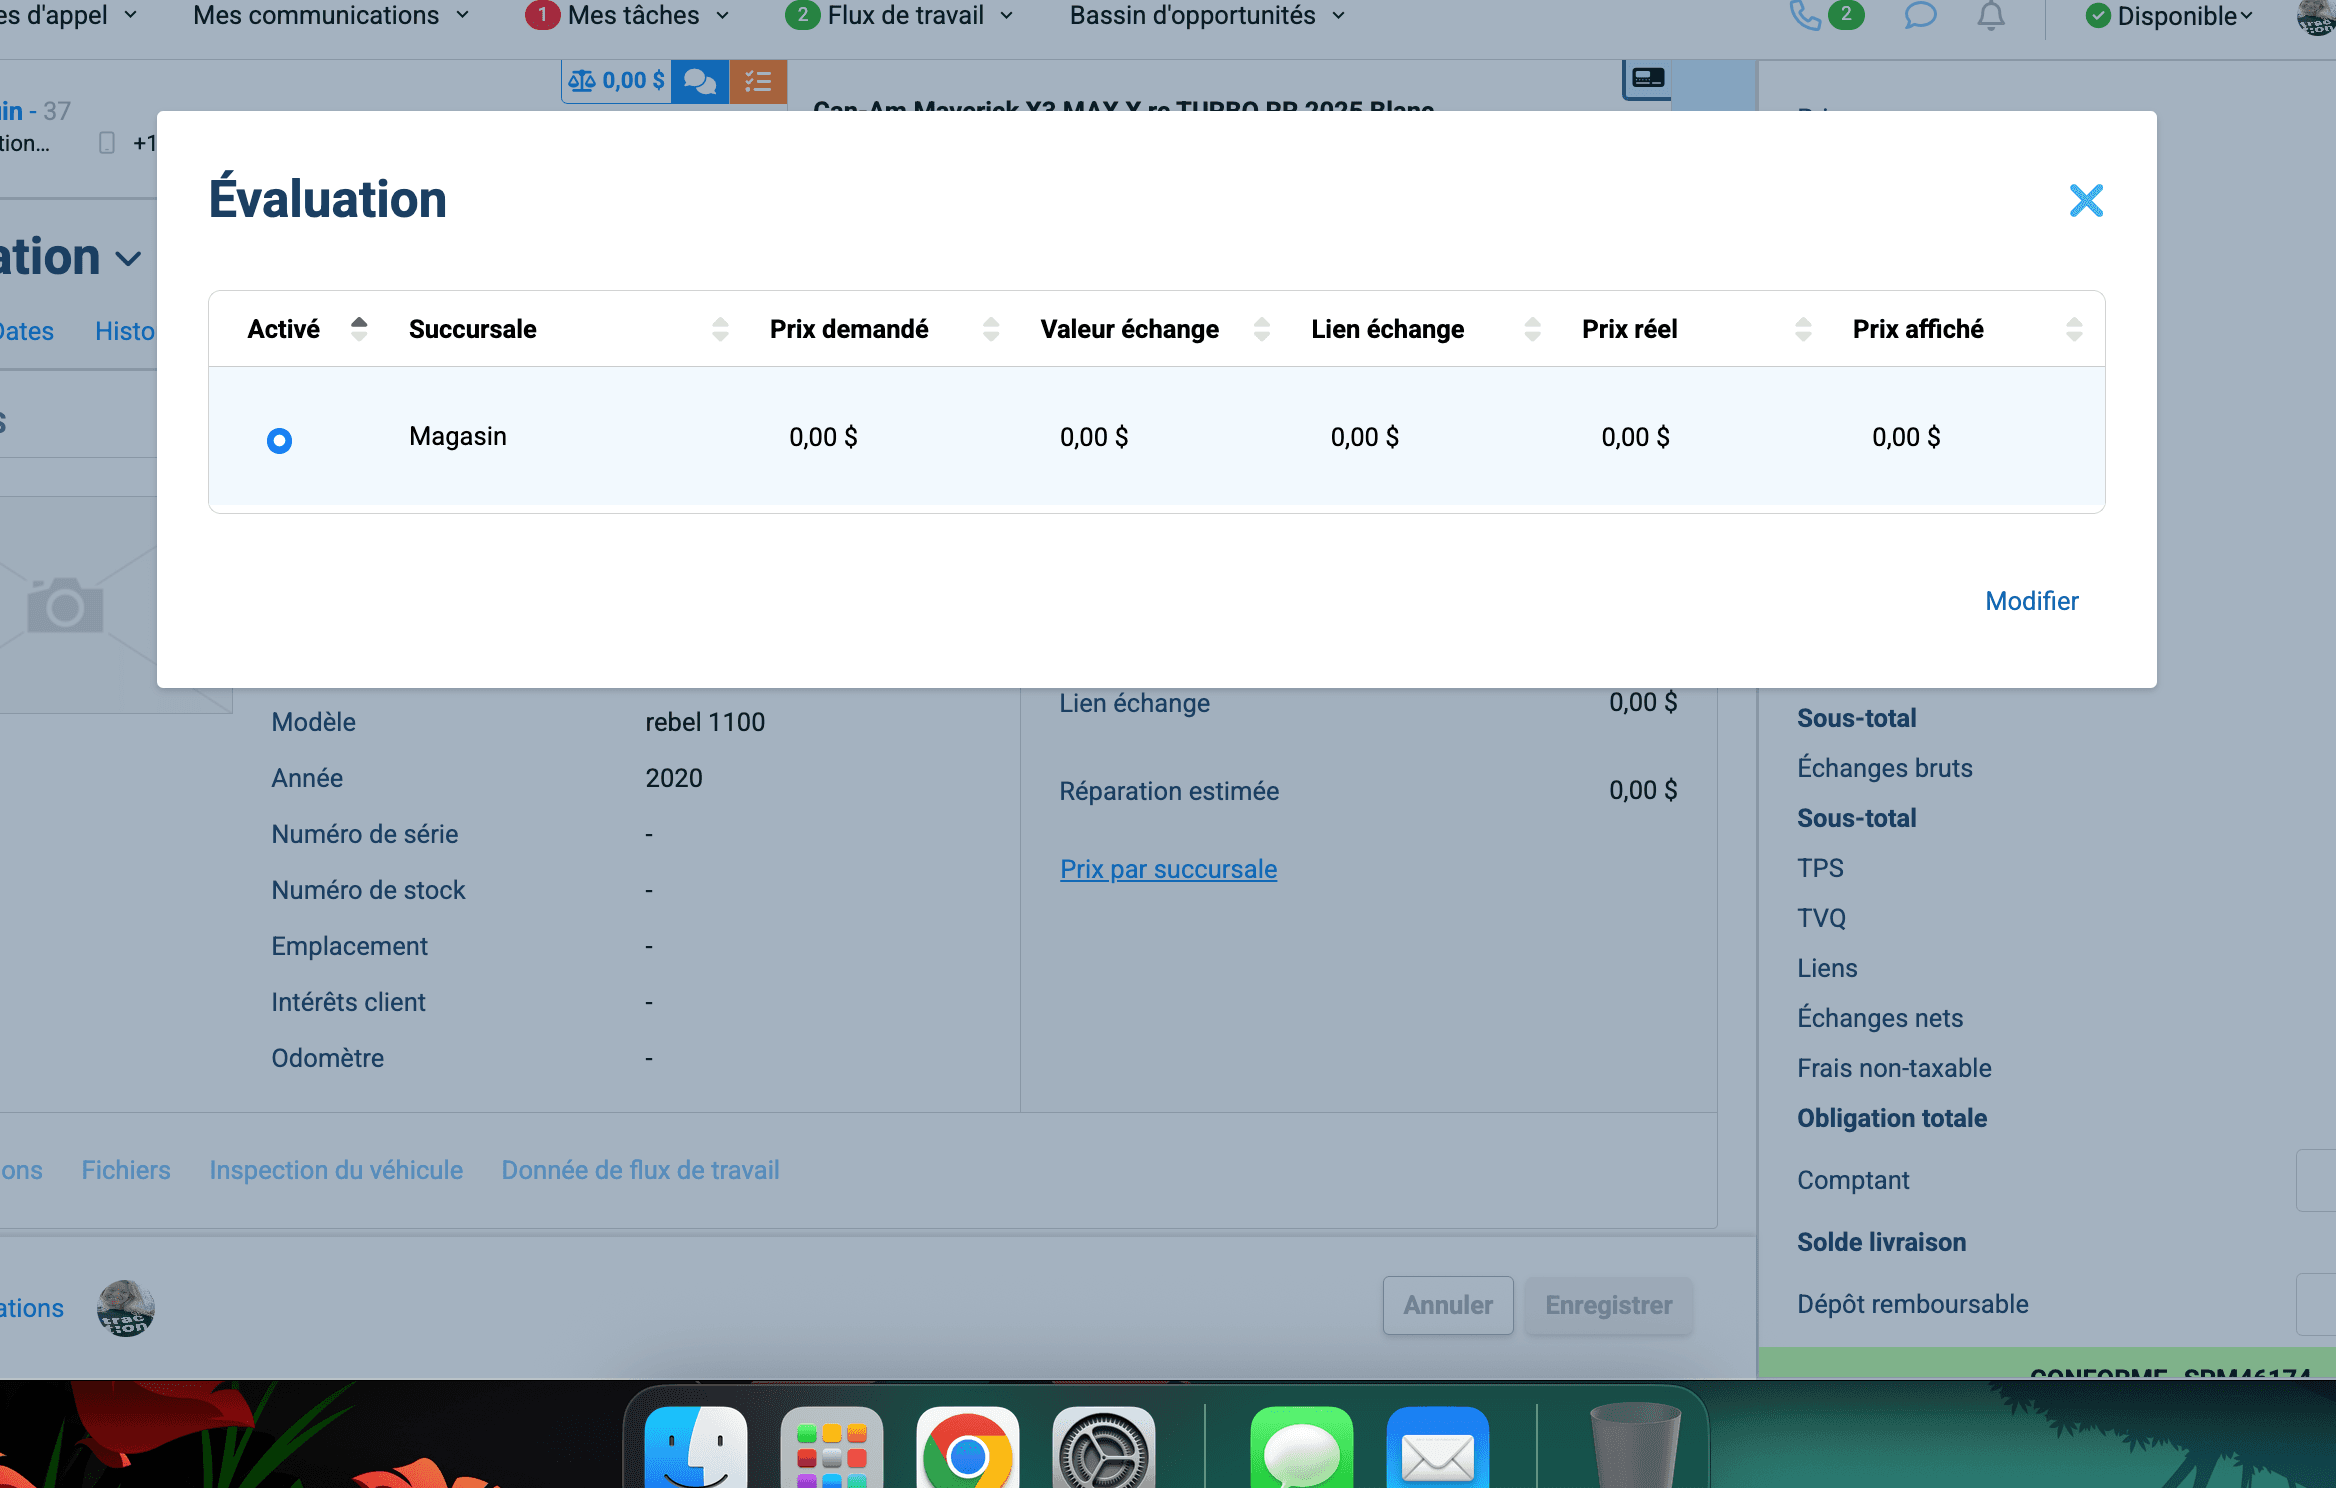Switch to Inspection du véhicule tab
The image size is (2336, 1488).
point(336,1170)
